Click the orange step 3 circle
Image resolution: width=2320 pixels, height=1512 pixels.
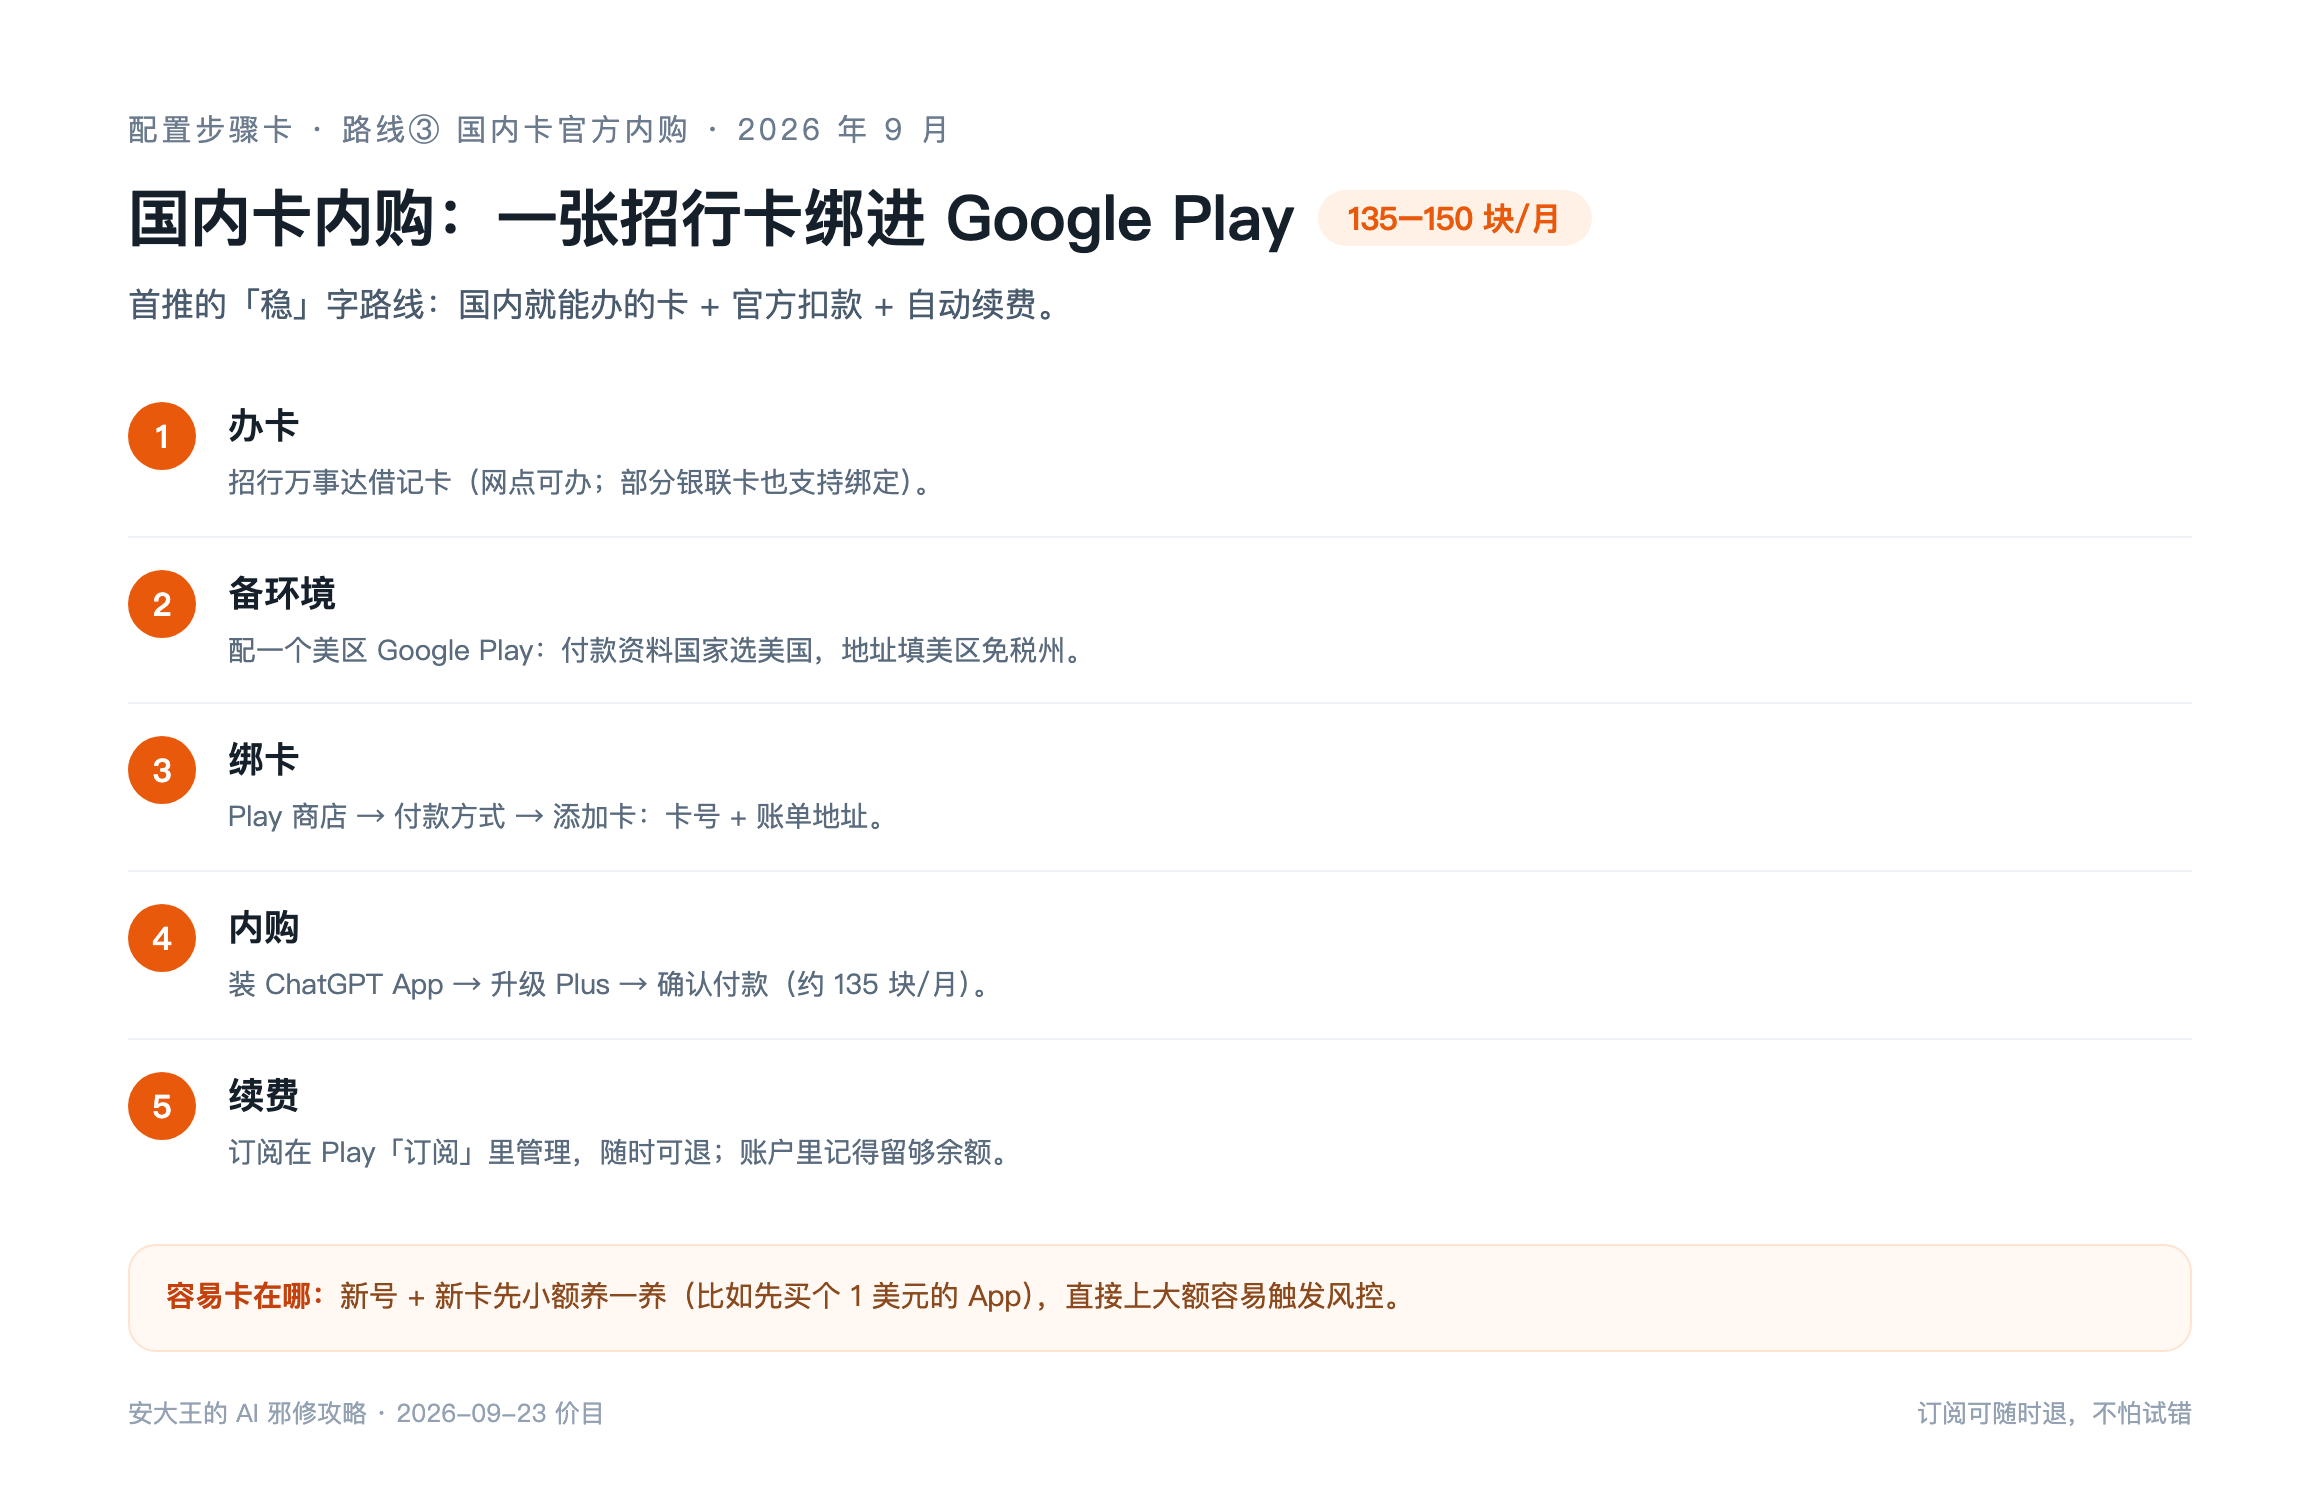click(x=162, y=770)
